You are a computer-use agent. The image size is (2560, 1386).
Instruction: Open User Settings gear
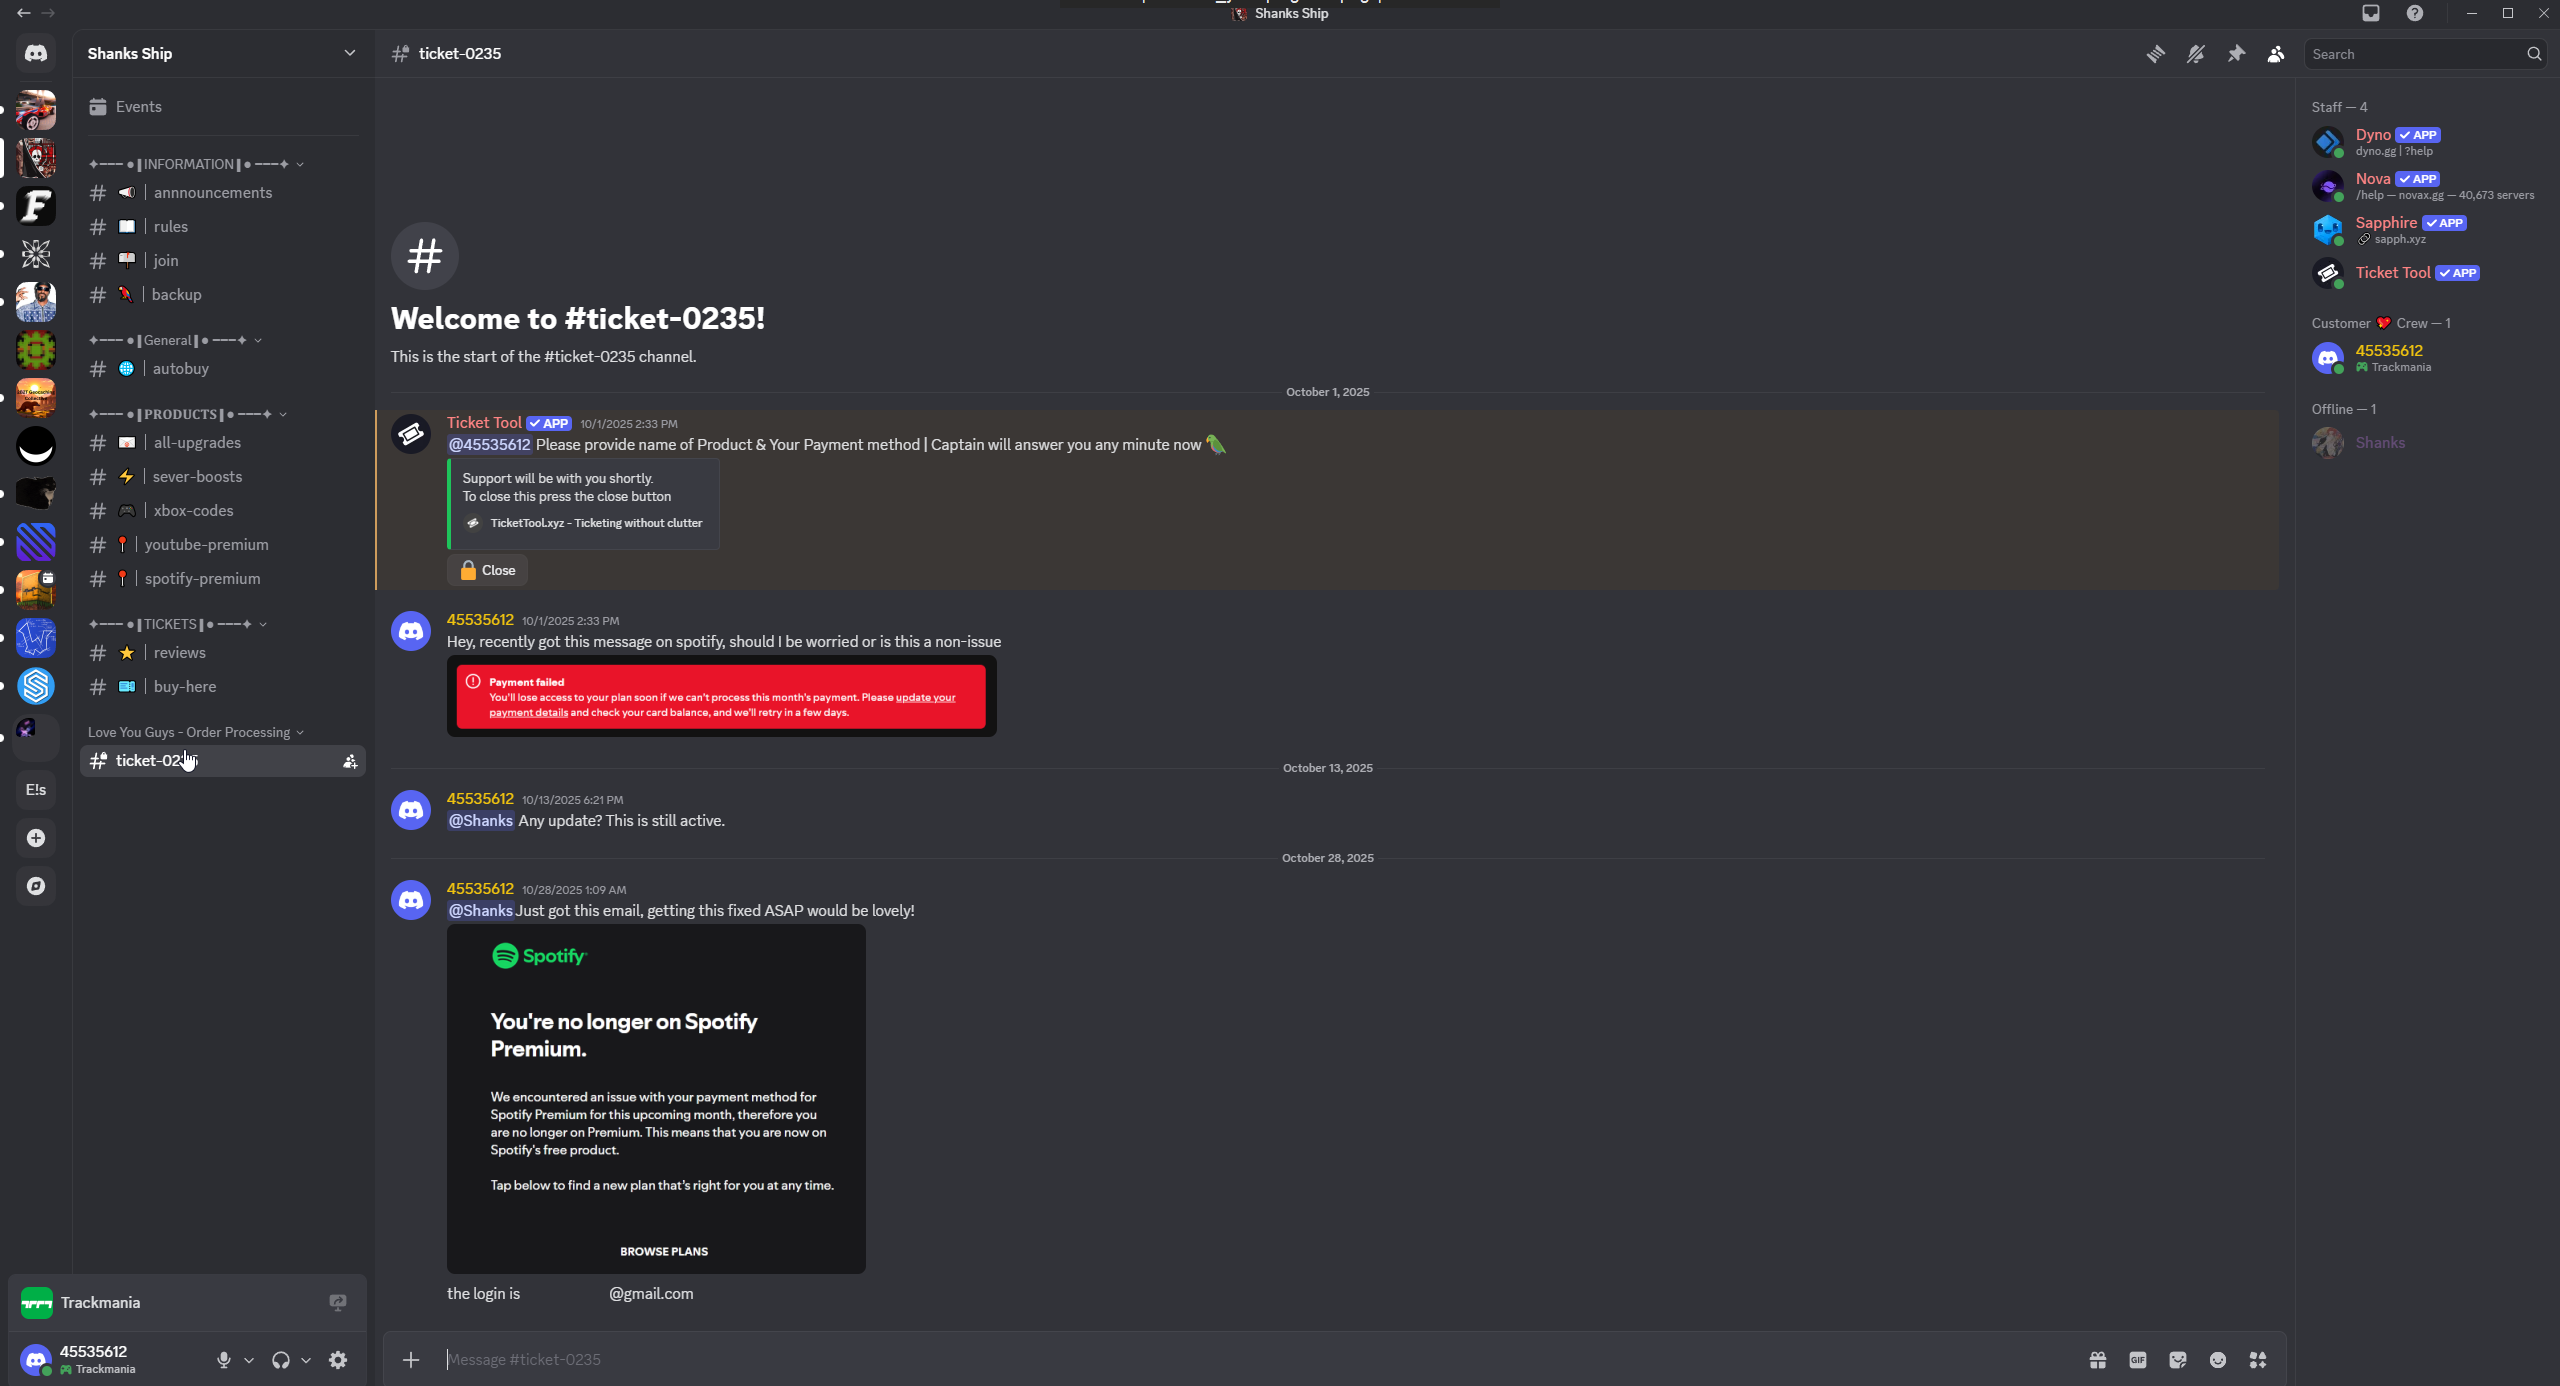338,1359
